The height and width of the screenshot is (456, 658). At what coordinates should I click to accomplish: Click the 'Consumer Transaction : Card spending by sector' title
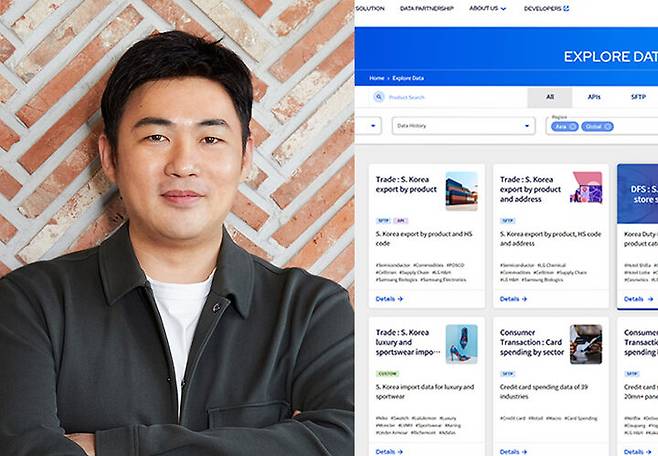[x=532, y=342]
